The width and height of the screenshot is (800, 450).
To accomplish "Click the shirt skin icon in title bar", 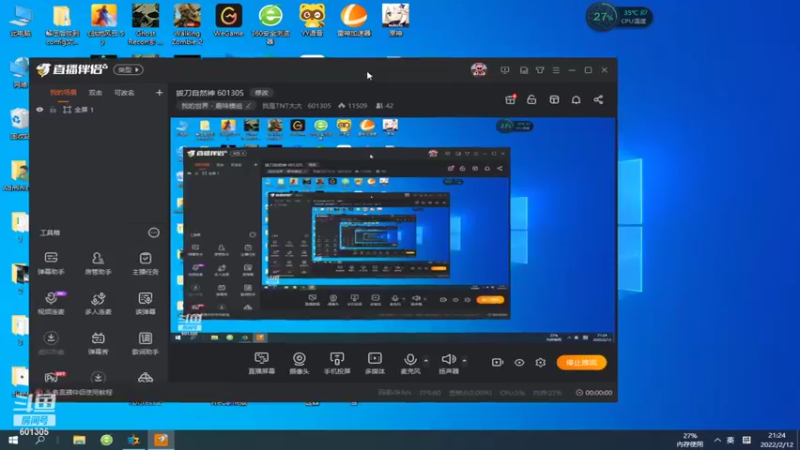I will pyautogui.click(x=540, y=70).
